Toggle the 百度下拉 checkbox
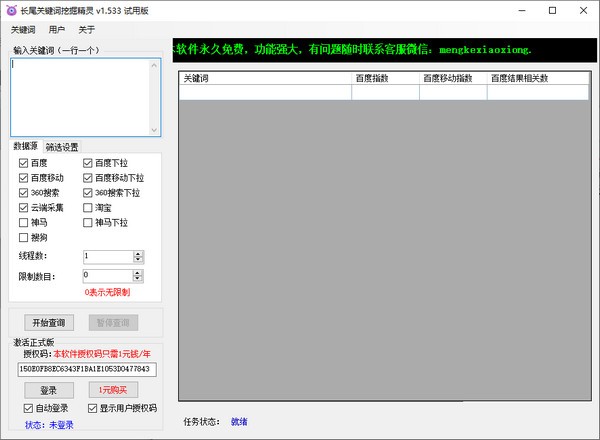 click(x=88, y=163)
